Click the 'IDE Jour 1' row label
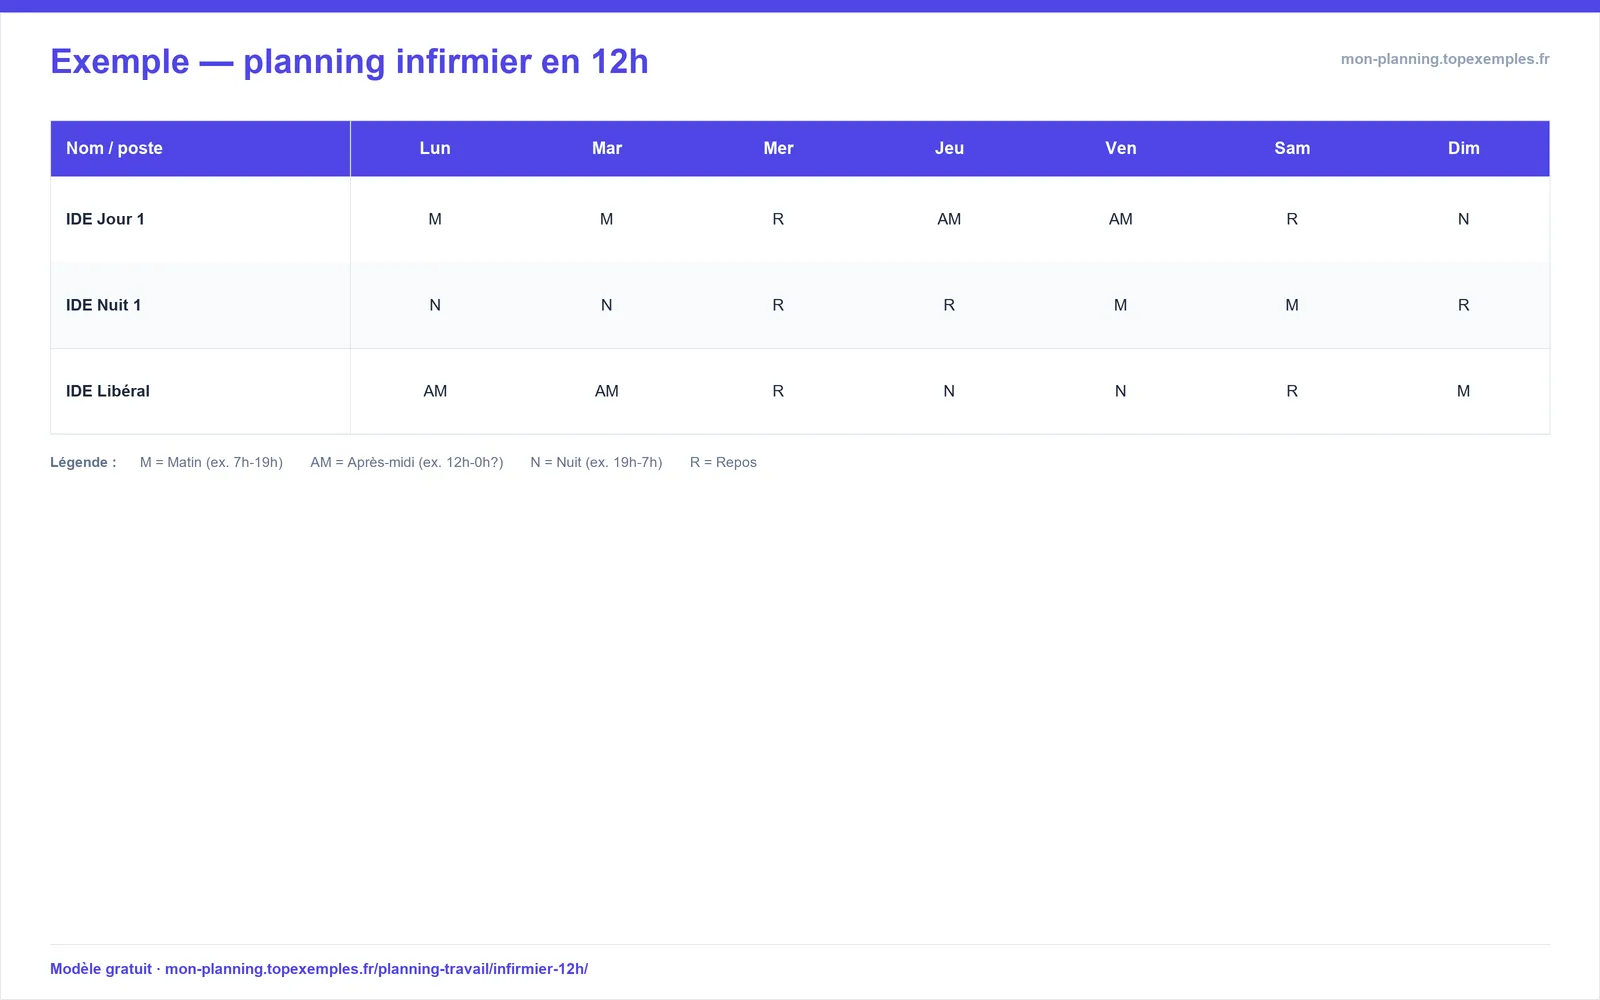The image size is (1600, 1000). click(105, 219)
